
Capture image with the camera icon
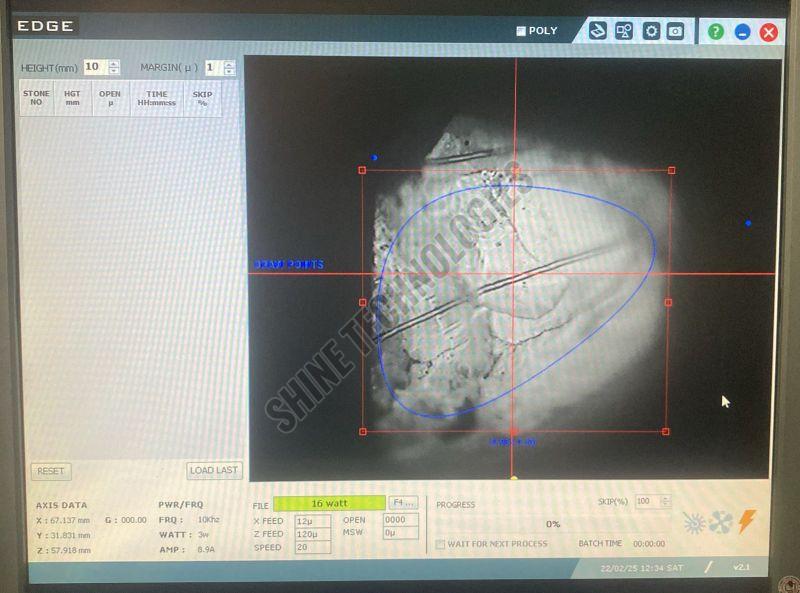pos(676,31)
